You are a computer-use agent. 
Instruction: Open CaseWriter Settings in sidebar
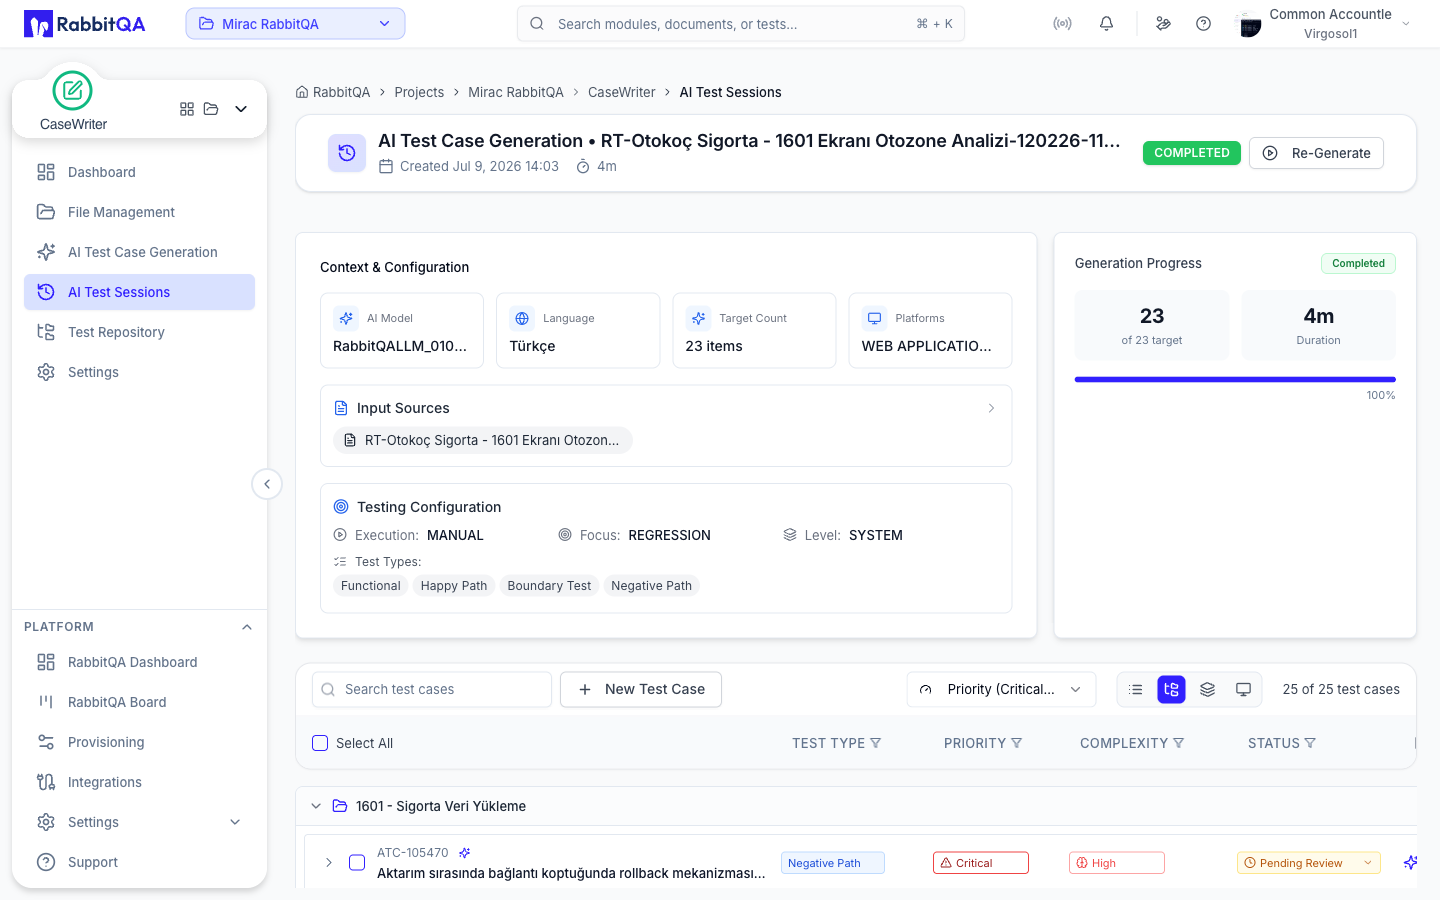click(139, 372)
